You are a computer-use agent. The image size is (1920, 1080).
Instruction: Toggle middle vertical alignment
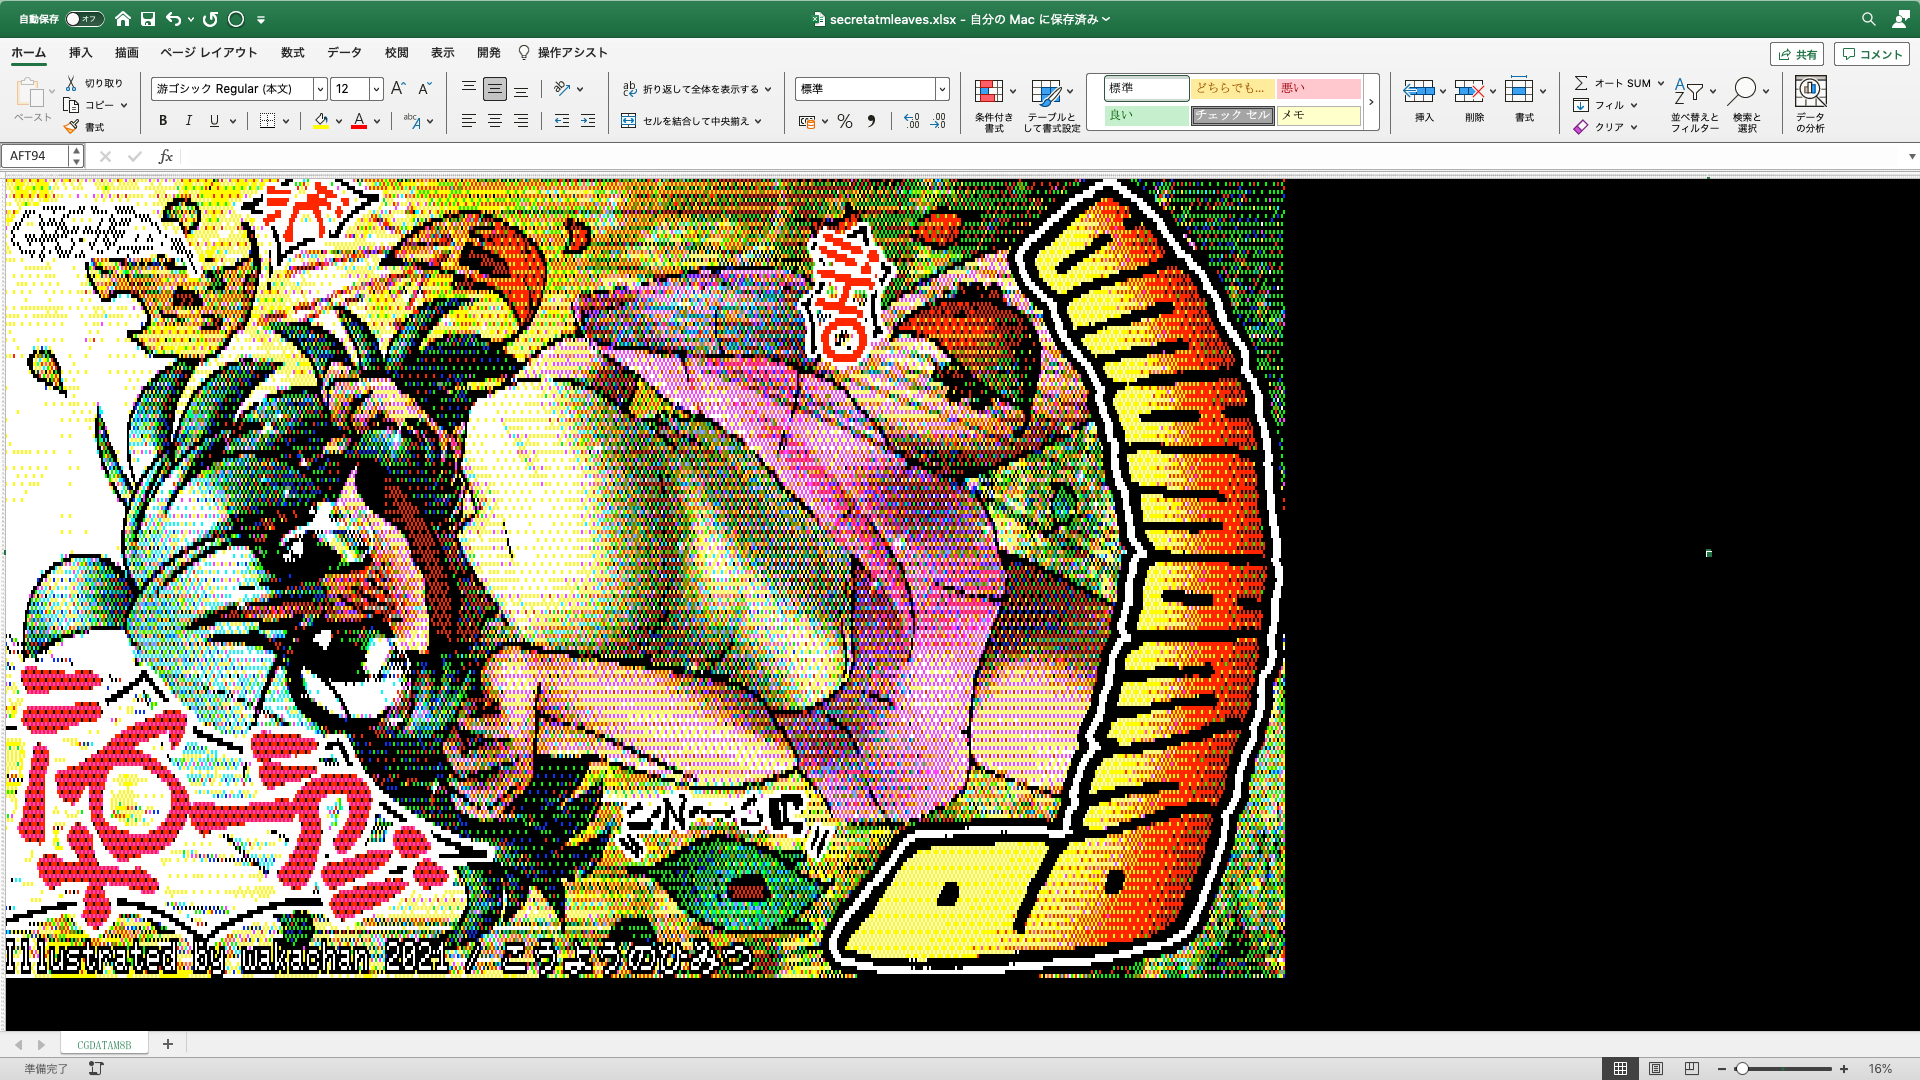[495, 89]
